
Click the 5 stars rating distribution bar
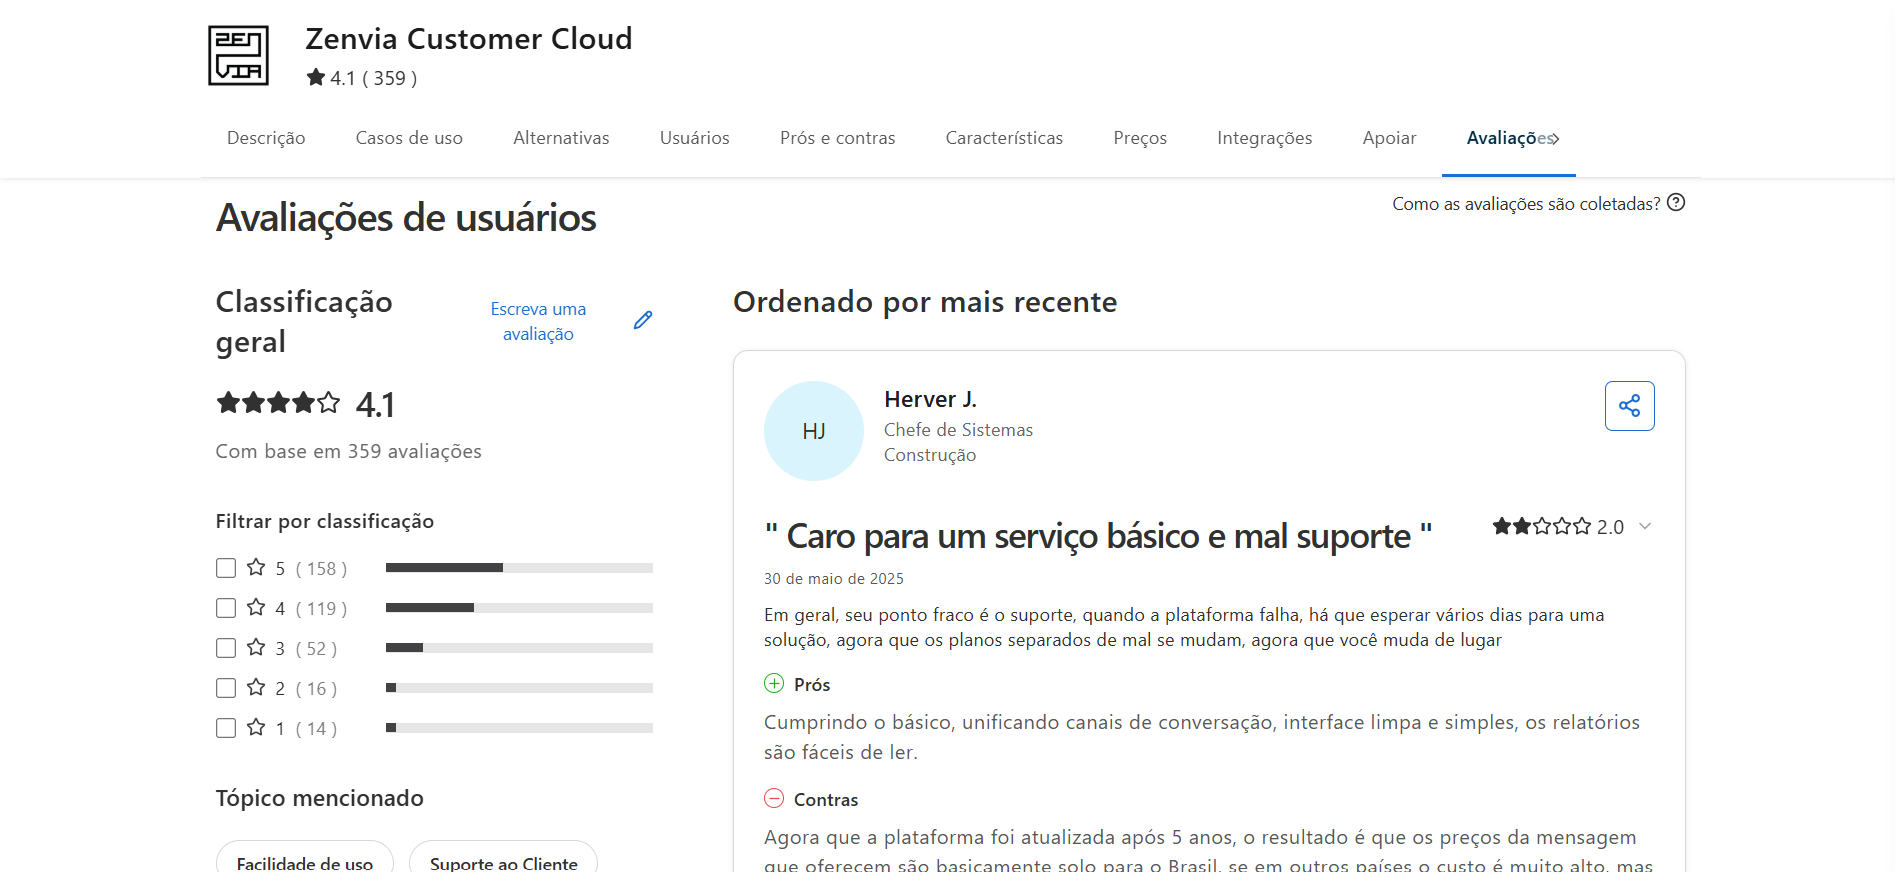point(519,568)
